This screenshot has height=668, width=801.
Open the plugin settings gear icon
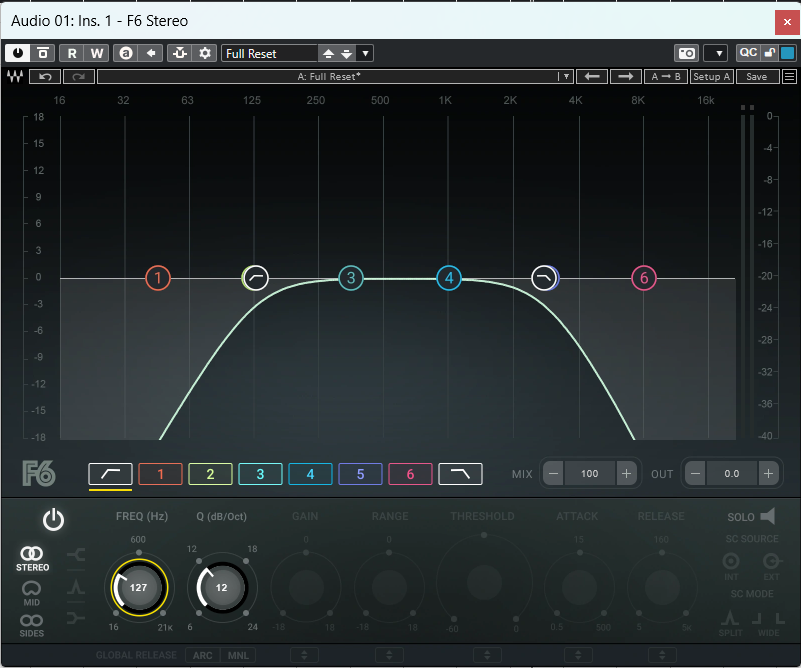pos(205,53)
